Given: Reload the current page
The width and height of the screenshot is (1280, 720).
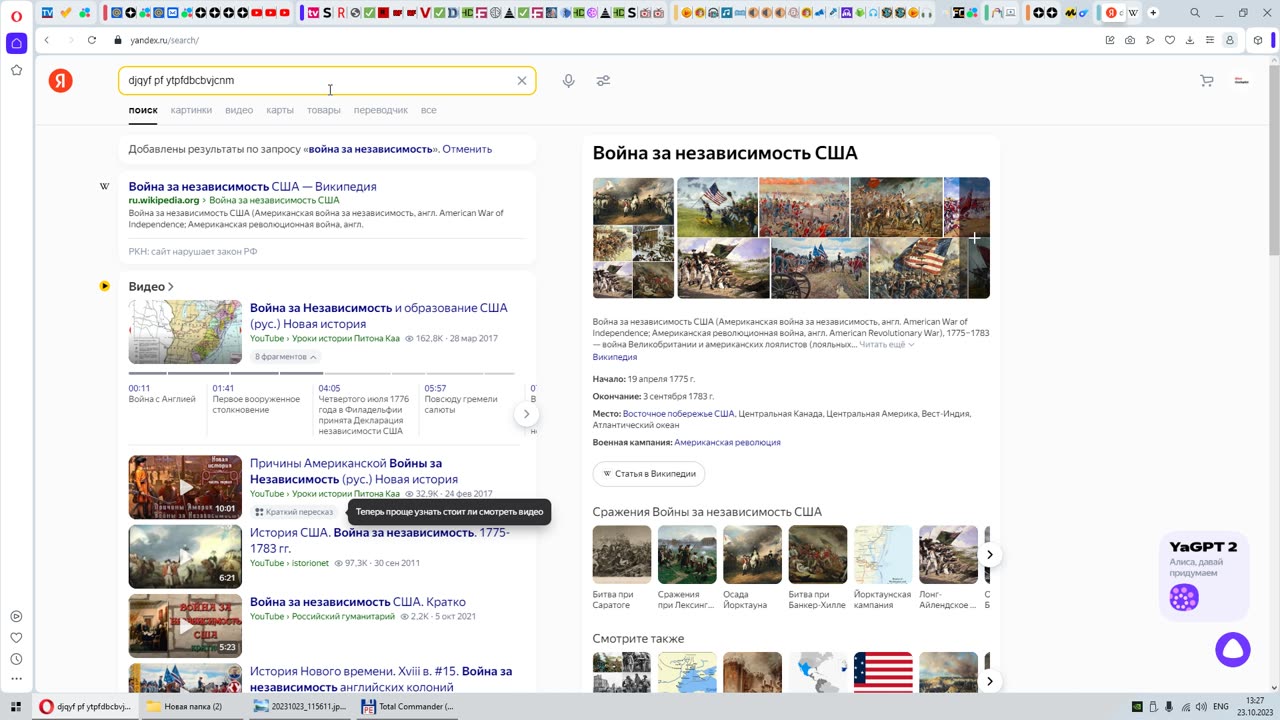Looking at the screenshot, I should point(92,40).
